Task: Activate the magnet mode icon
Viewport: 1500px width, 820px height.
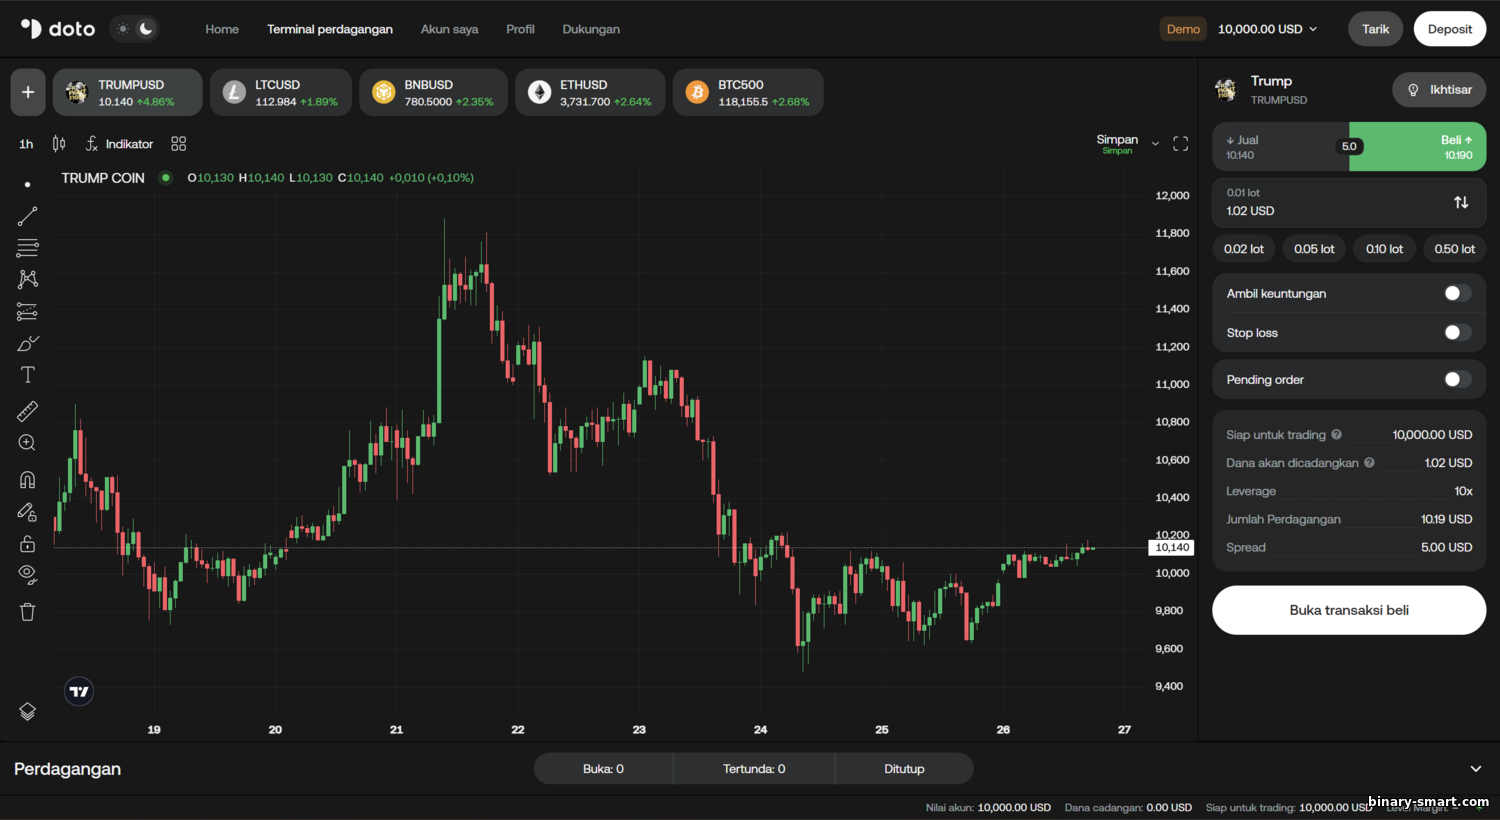Action: point(27,480)
